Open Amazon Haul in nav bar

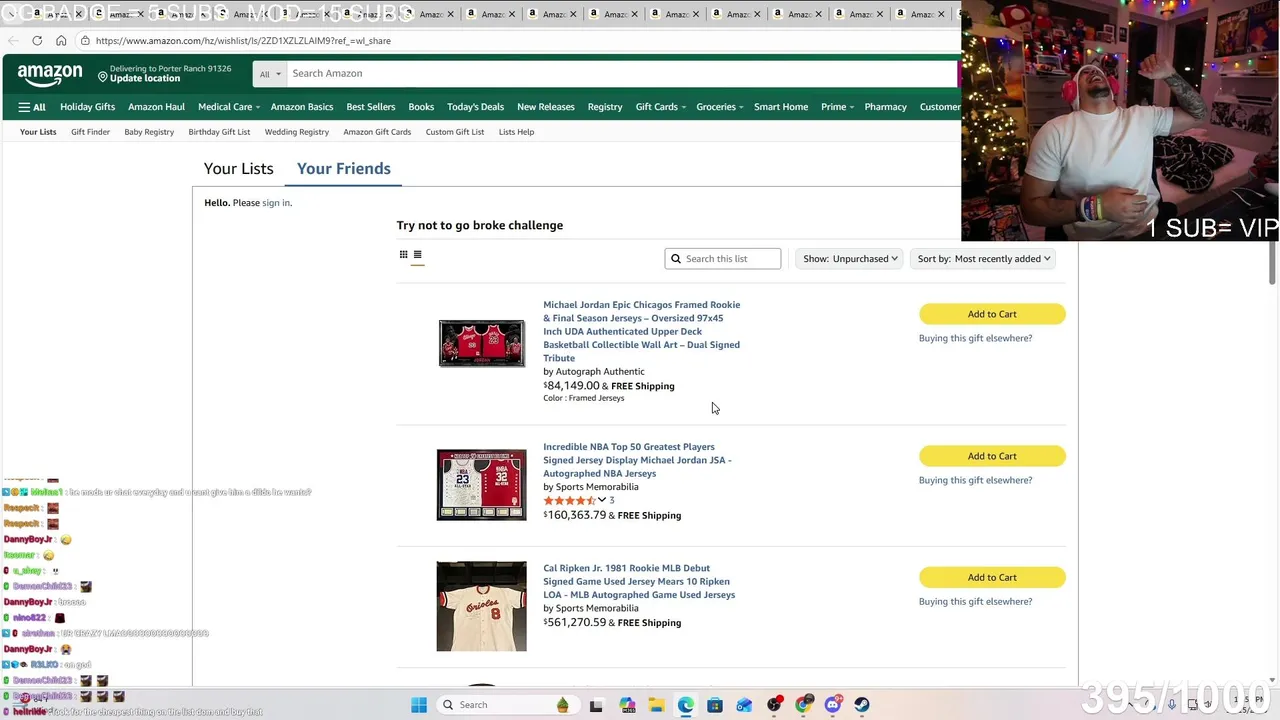click(156, 107)
